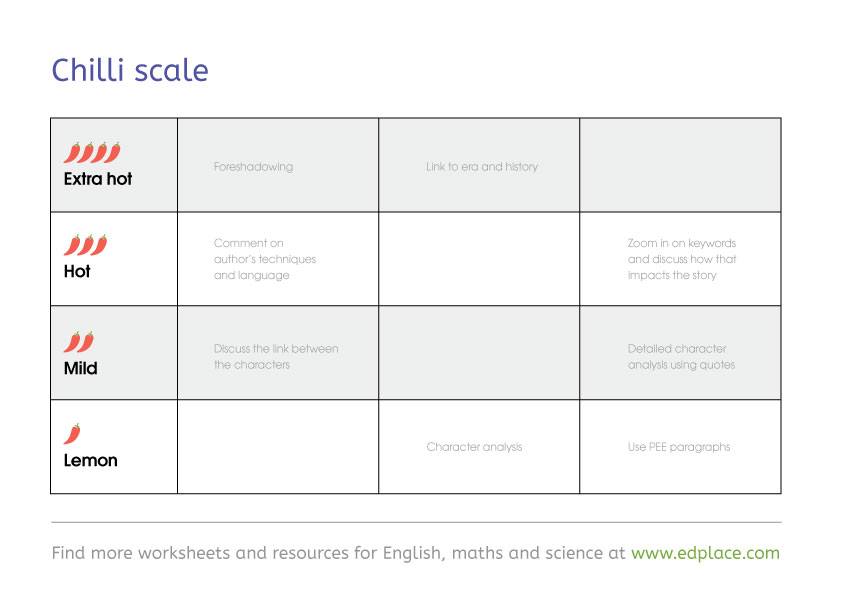
Task: Select the Hot level label
Action: click(x=77, y=271)
